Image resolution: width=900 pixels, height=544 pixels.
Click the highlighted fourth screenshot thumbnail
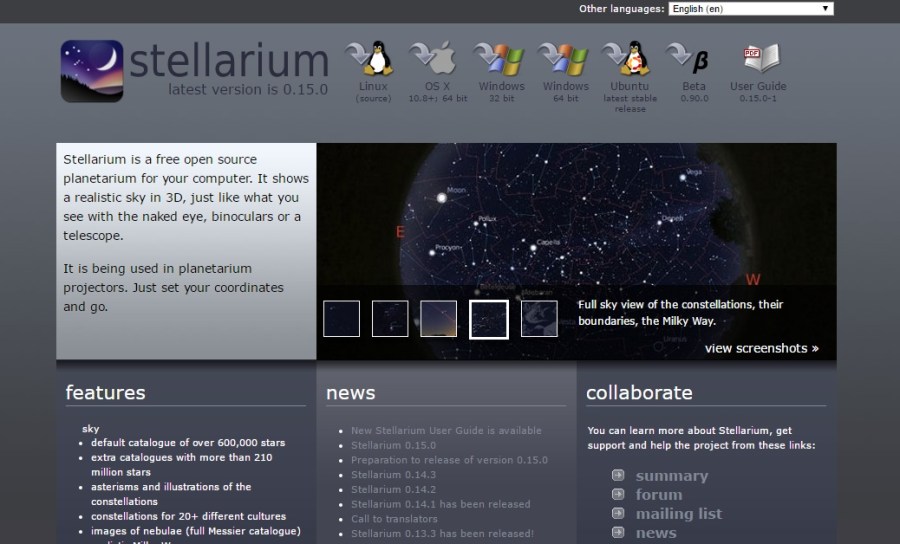tap(488, 319)
